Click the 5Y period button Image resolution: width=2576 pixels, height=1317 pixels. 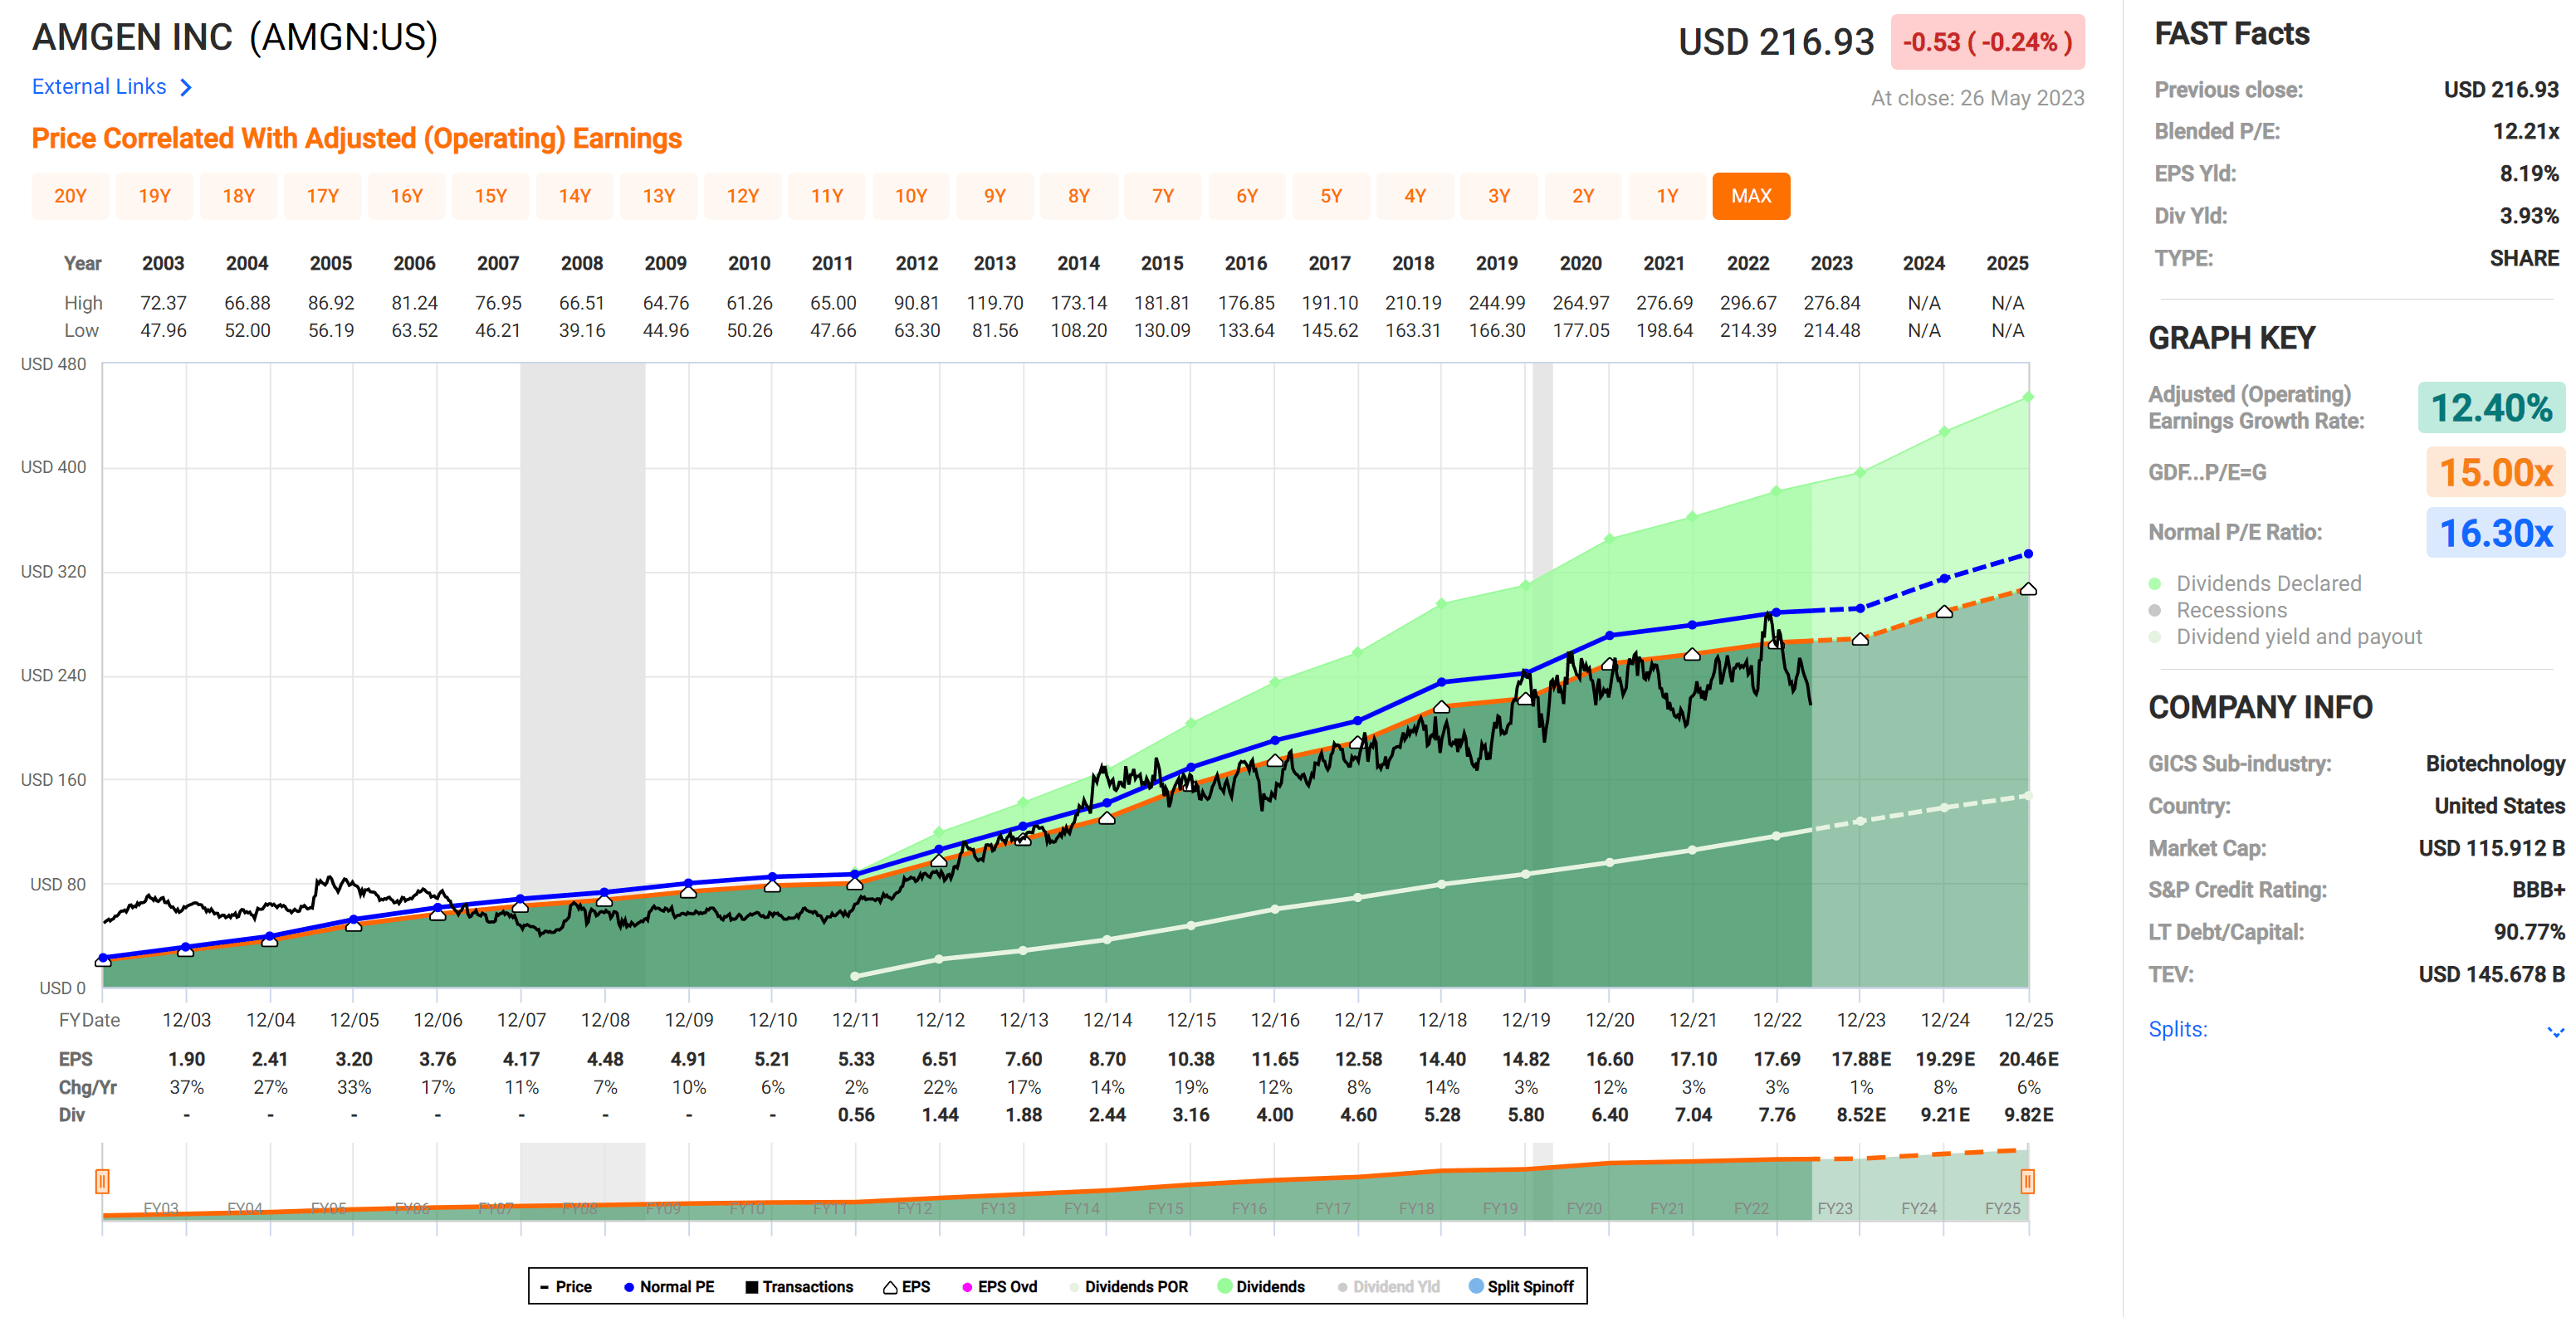(x=1331, y=196)
